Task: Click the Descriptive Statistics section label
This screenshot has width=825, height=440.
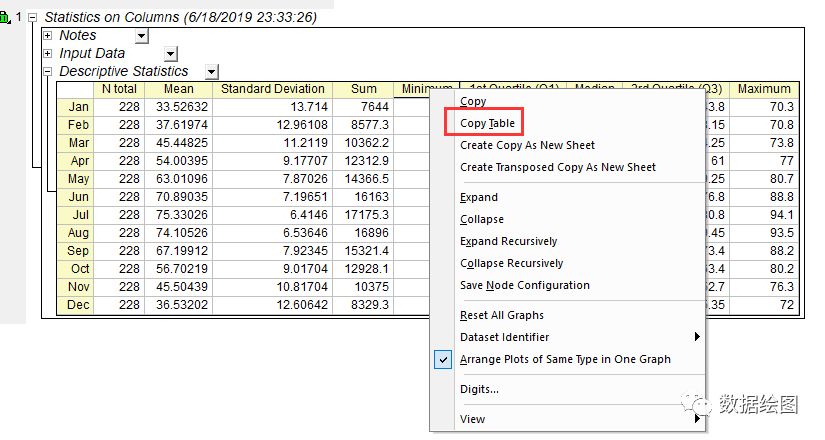Action: point(123,71)
